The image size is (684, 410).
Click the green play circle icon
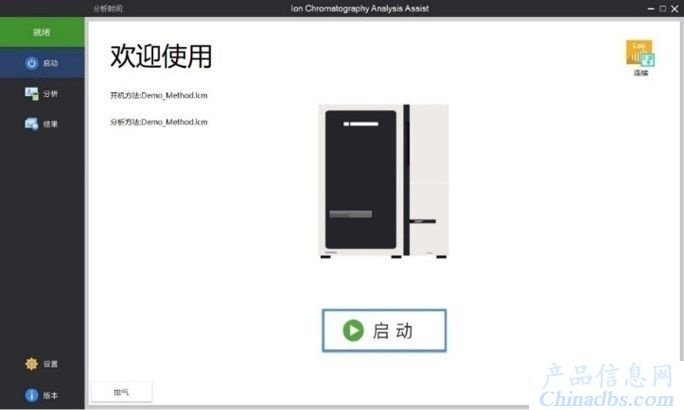click(x=353, y=330)
